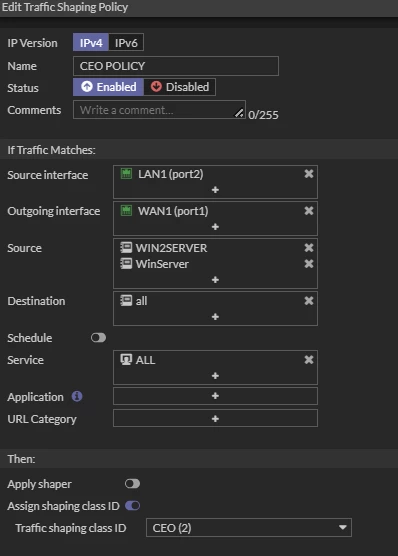Image resolution: width=398 pixels, height=556 pixels.
Task: Add another Source address entry
Action: point(215,280)
